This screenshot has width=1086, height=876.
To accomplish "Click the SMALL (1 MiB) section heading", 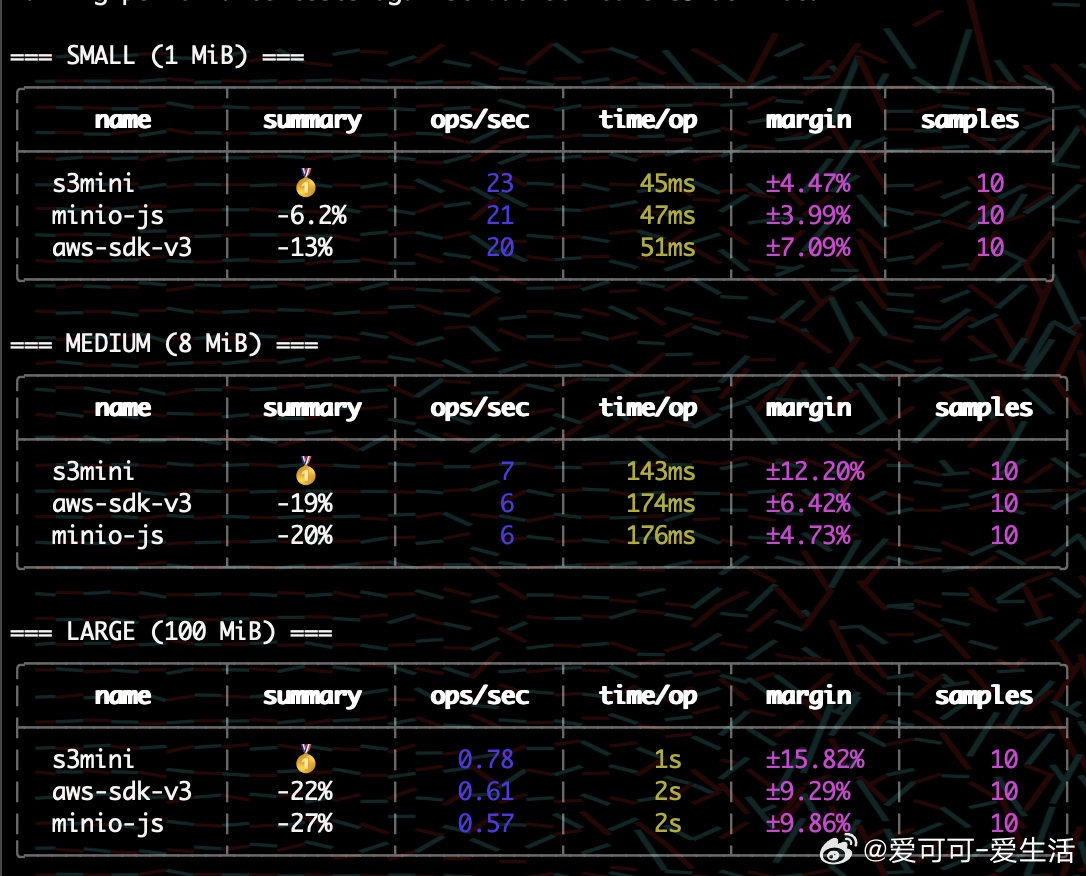I will [x=157, y=55].
